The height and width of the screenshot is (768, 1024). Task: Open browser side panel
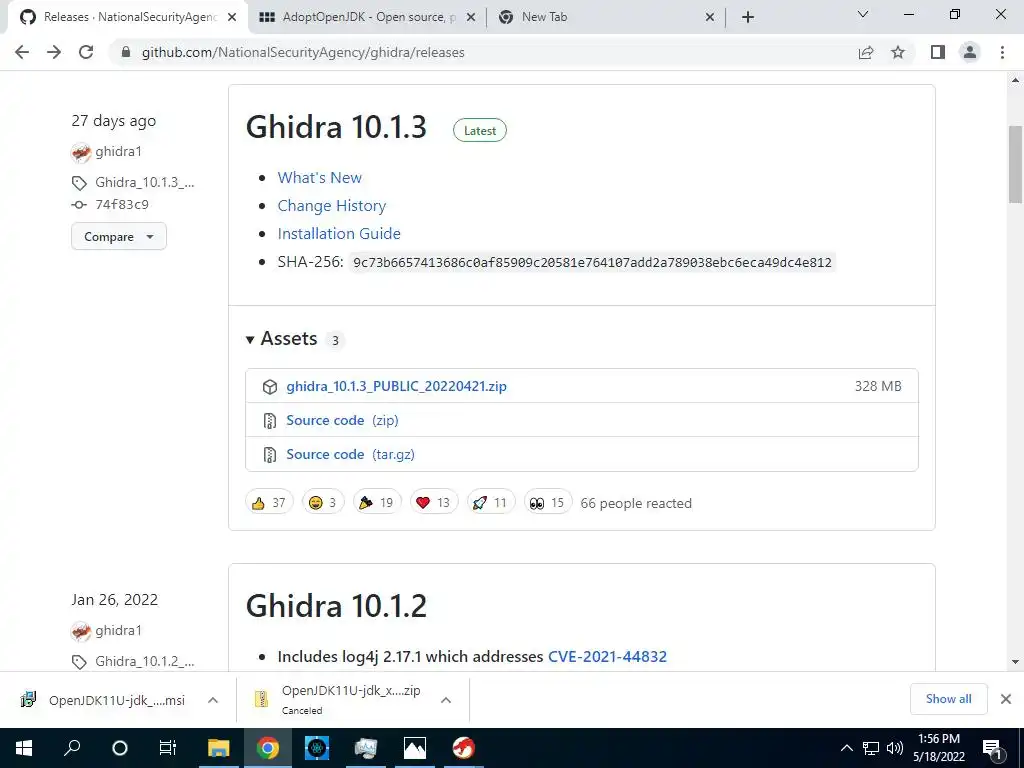(x=938, y=52)
